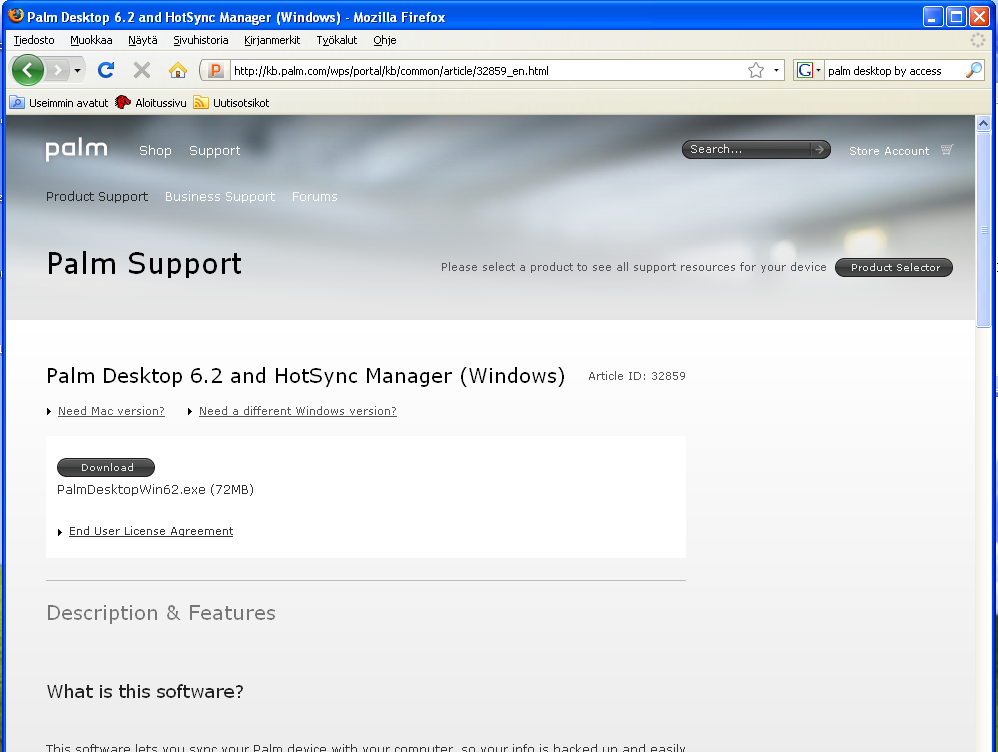Click the grey Forward arrow button
This screenshot has height=752, width=998.
[x=57, y=70]
